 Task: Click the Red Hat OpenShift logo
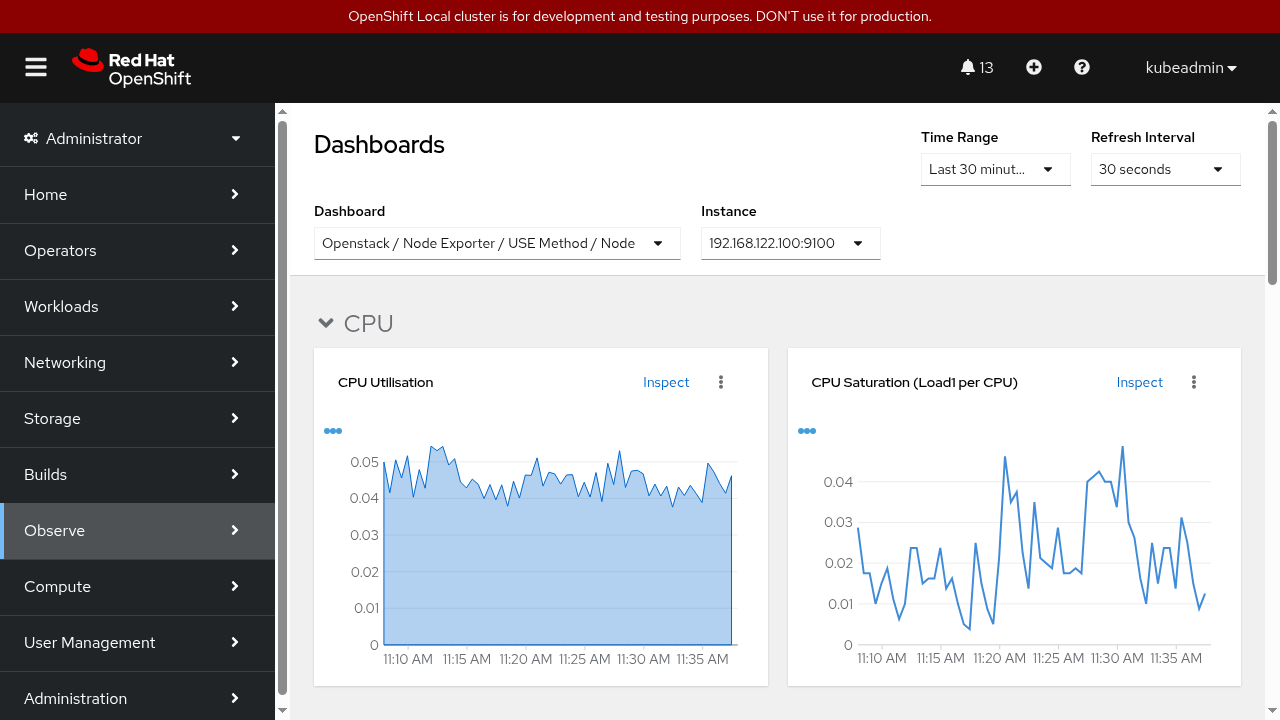click(x=131, y=67)
